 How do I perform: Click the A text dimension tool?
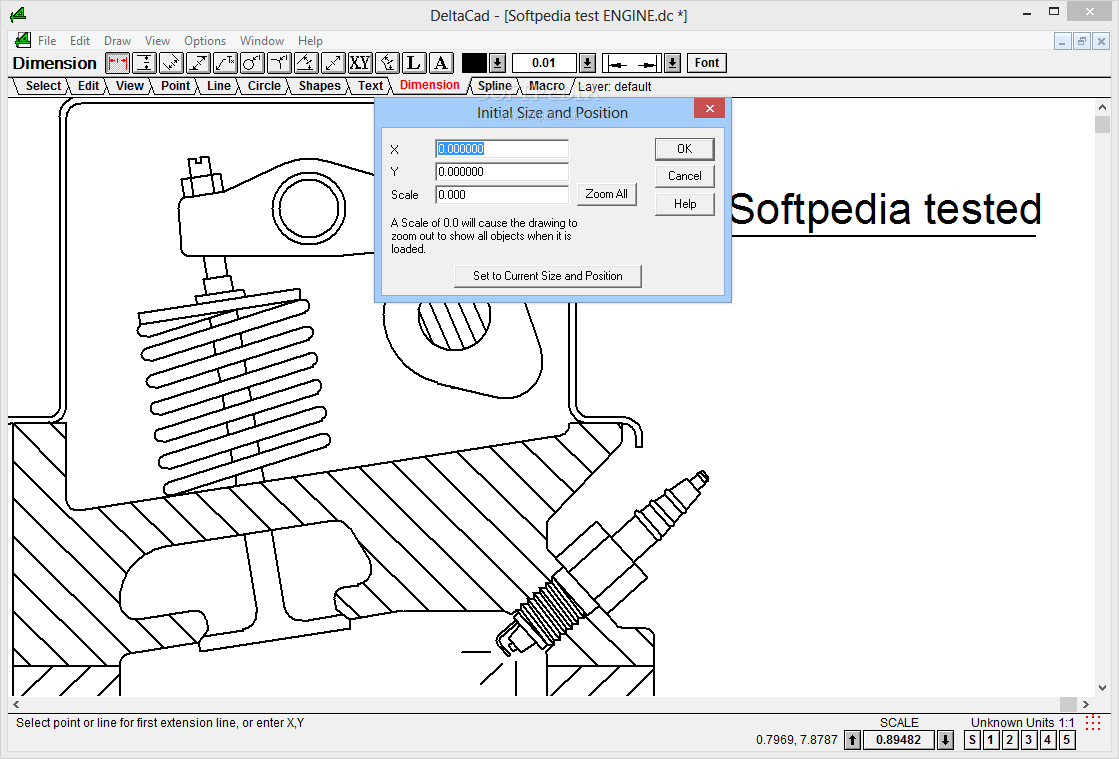click(441, 63)
